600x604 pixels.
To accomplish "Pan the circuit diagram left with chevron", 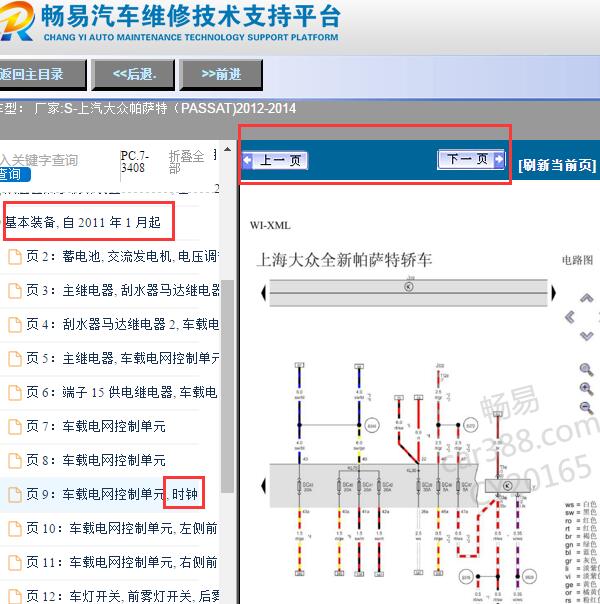I will point(570,317).
